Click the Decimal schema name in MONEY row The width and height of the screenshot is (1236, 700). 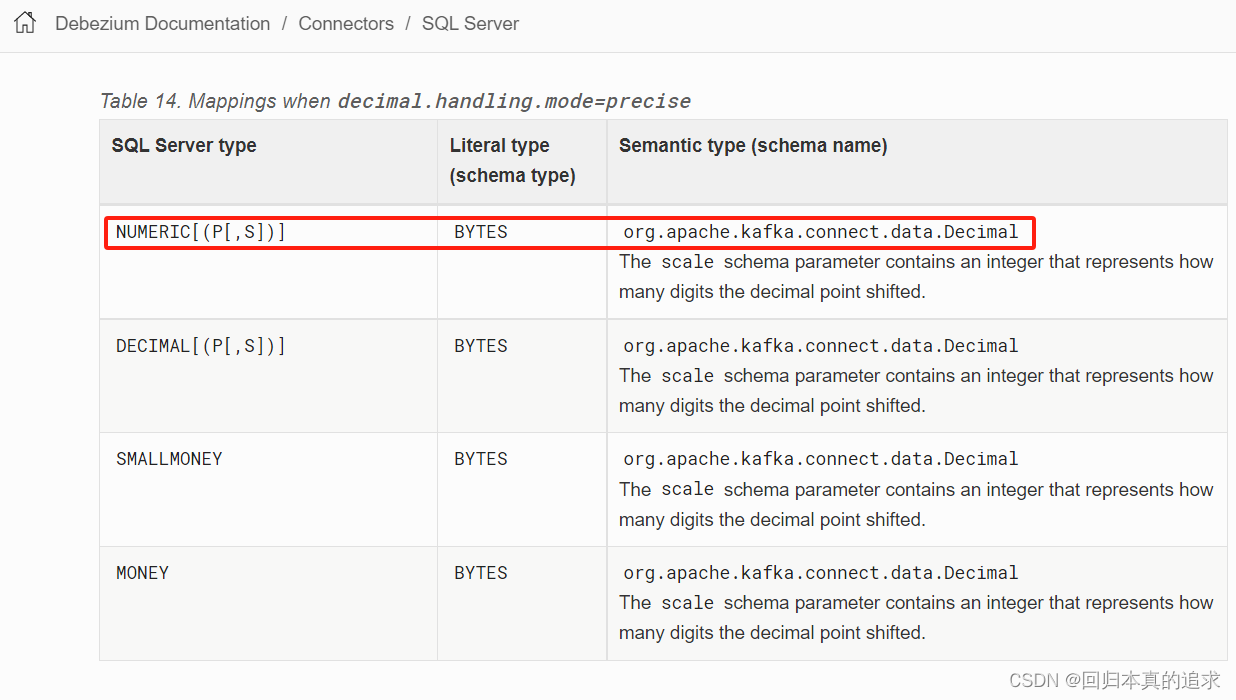tap(821, 573)
